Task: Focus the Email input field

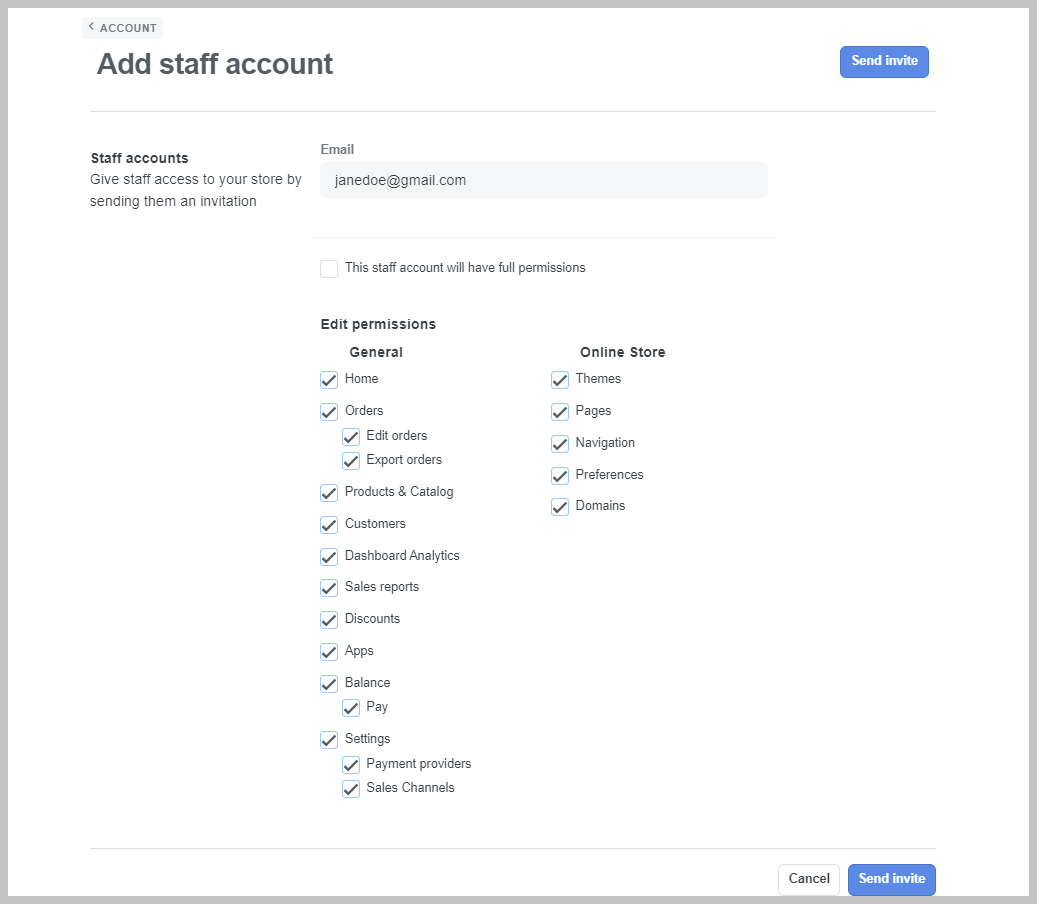Action: pos(544,180)
